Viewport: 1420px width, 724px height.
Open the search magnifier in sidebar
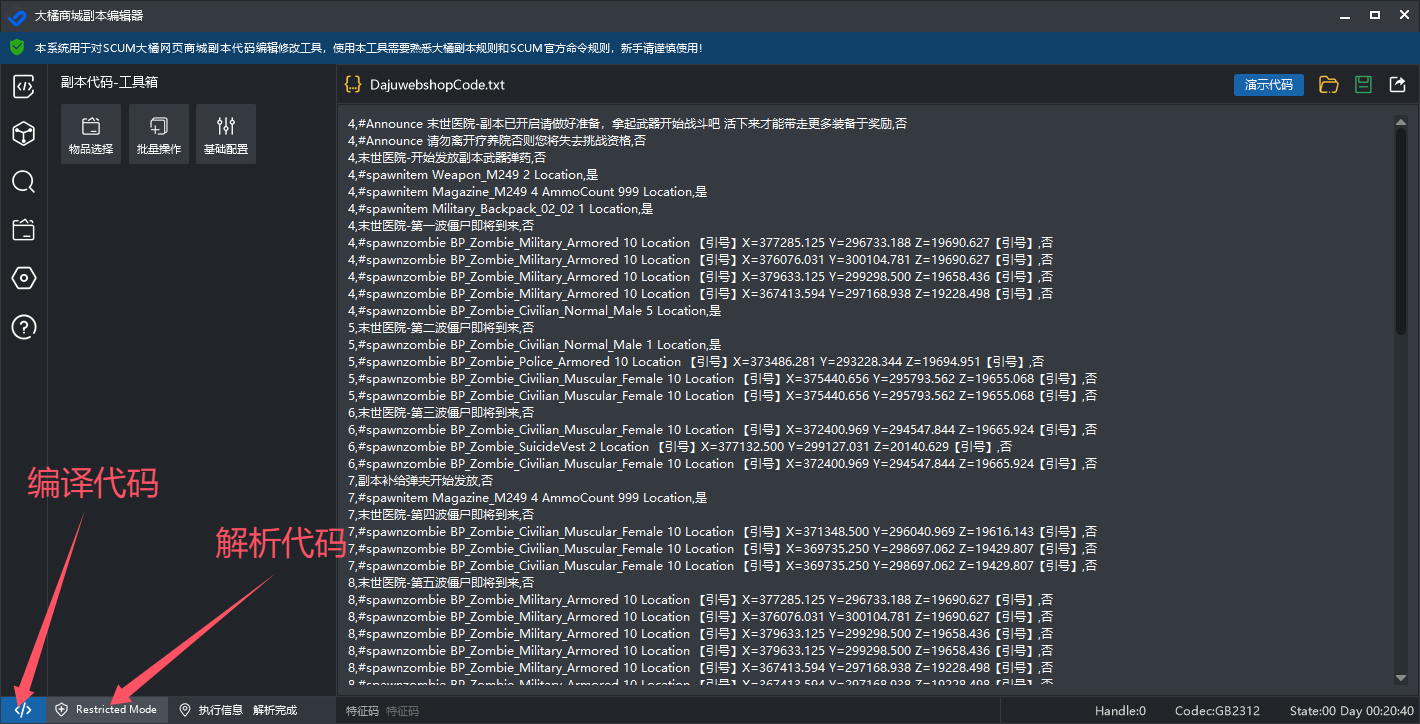24,182
